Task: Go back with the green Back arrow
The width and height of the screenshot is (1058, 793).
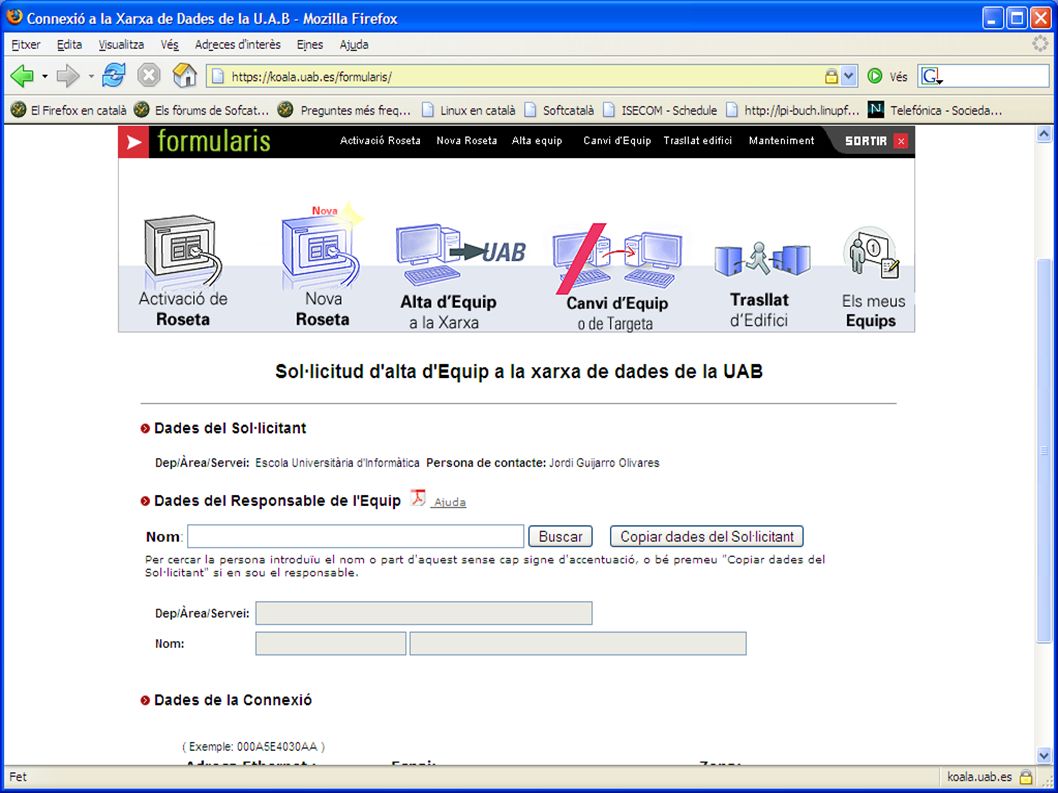Action: (22, 76)
